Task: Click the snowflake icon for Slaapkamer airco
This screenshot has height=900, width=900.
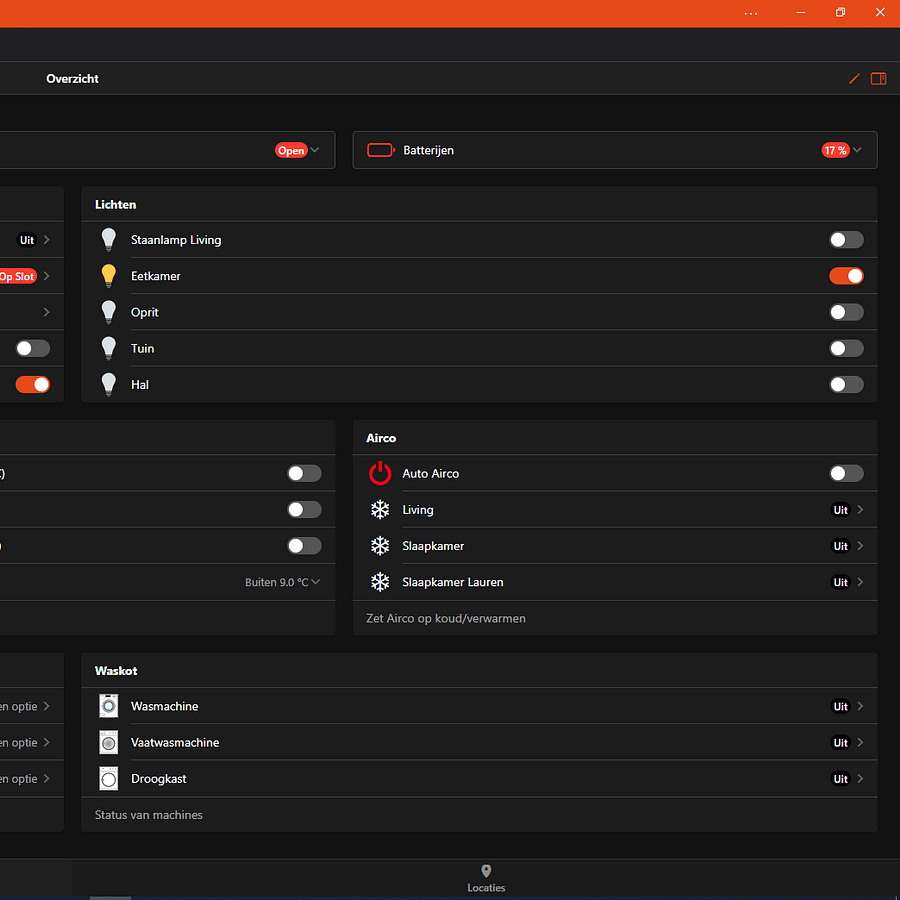Action: coord(380,546)
